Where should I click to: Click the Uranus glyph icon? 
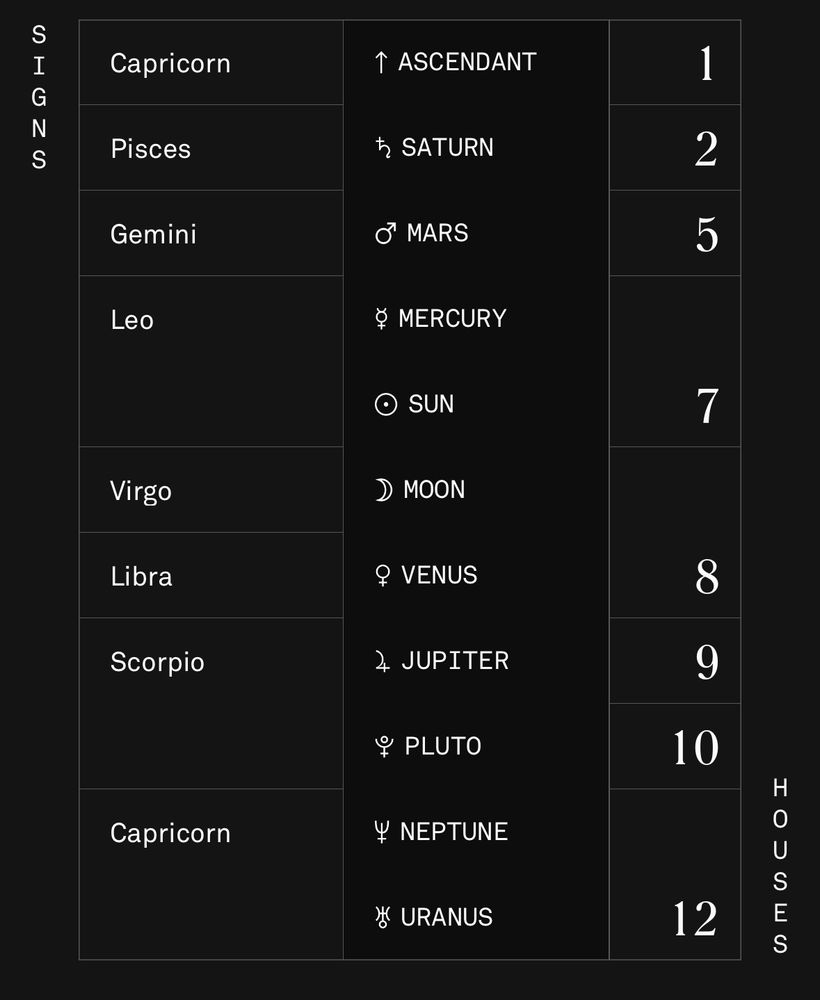pyautogui.click(x=383, y=917)
